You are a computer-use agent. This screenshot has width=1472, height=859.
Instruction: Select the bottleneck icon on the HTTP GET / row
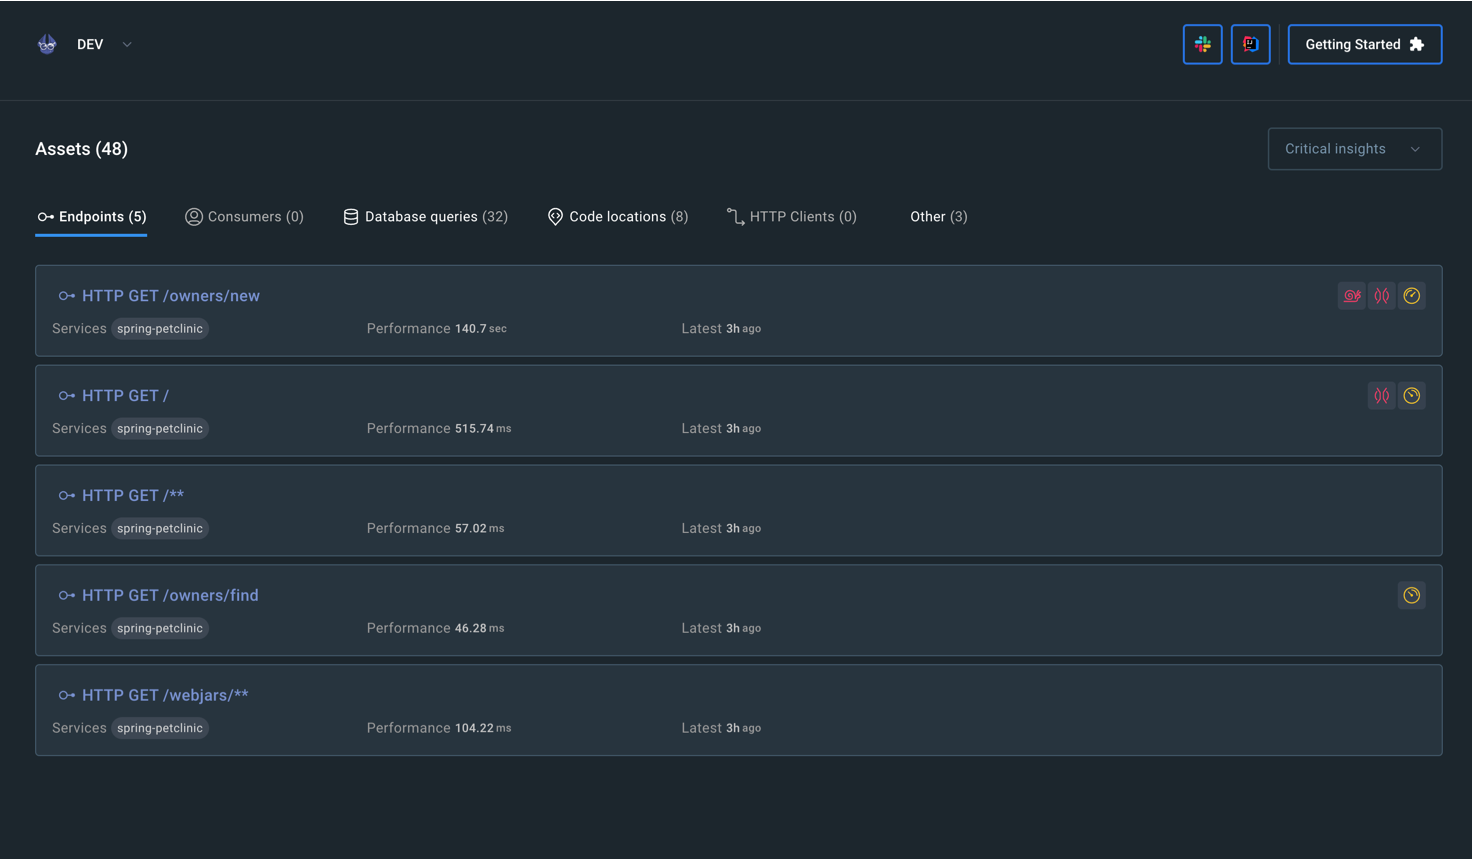click(x=1382, y=395)
